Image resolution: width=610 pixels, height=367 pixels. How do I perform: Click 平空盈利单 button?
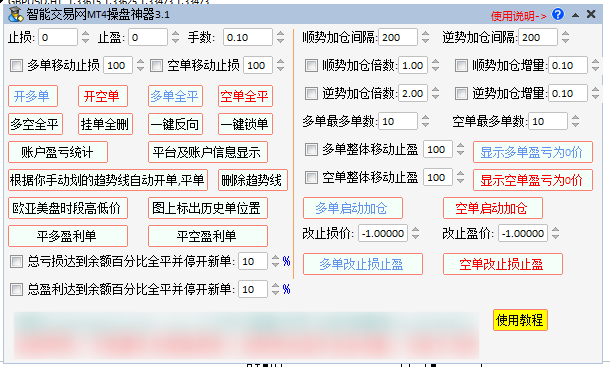point(208,236)
